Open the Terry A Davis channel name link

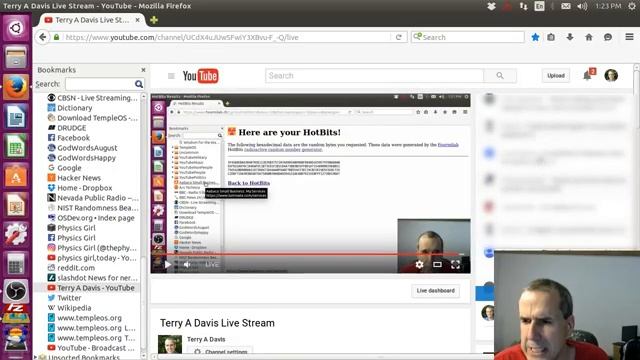pos(206,339)
